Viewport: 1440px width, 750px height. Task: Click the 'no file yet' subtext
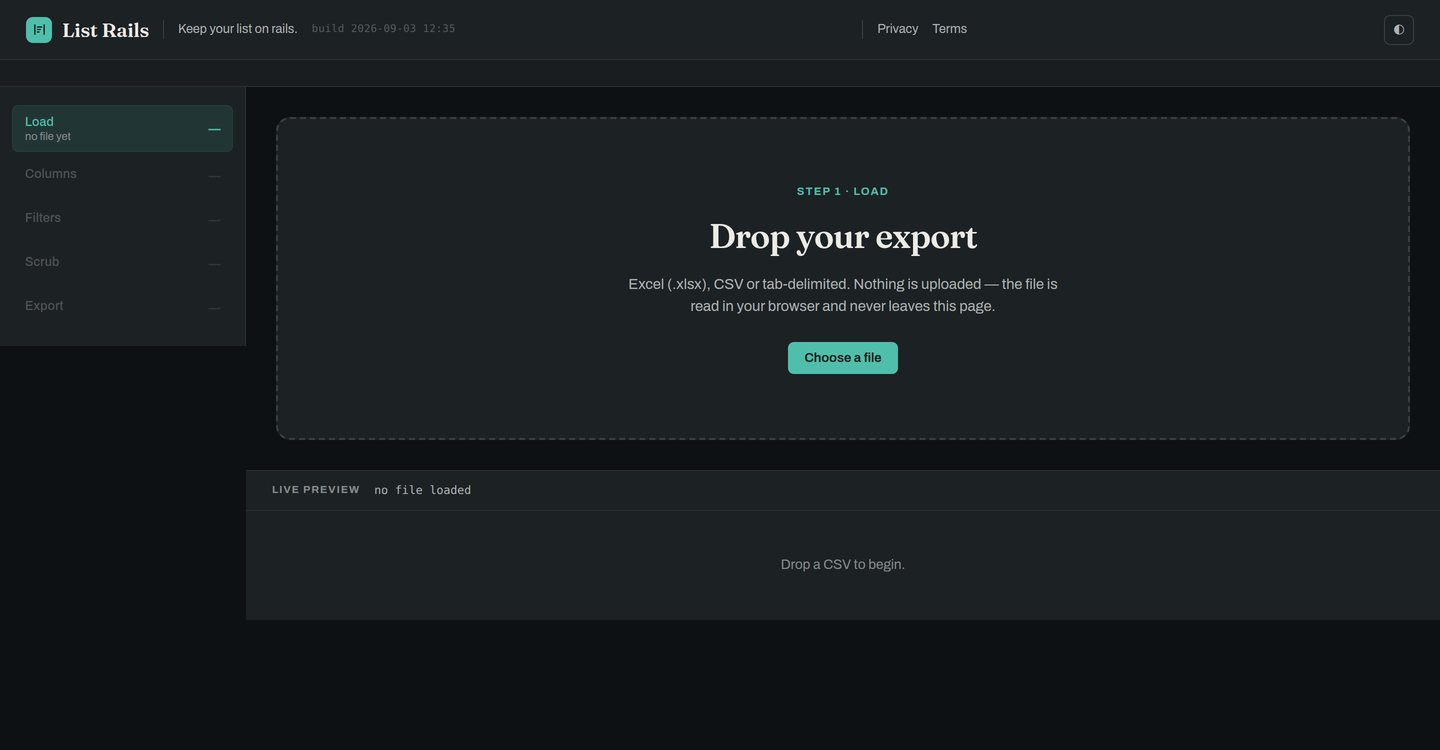[48, 137]
